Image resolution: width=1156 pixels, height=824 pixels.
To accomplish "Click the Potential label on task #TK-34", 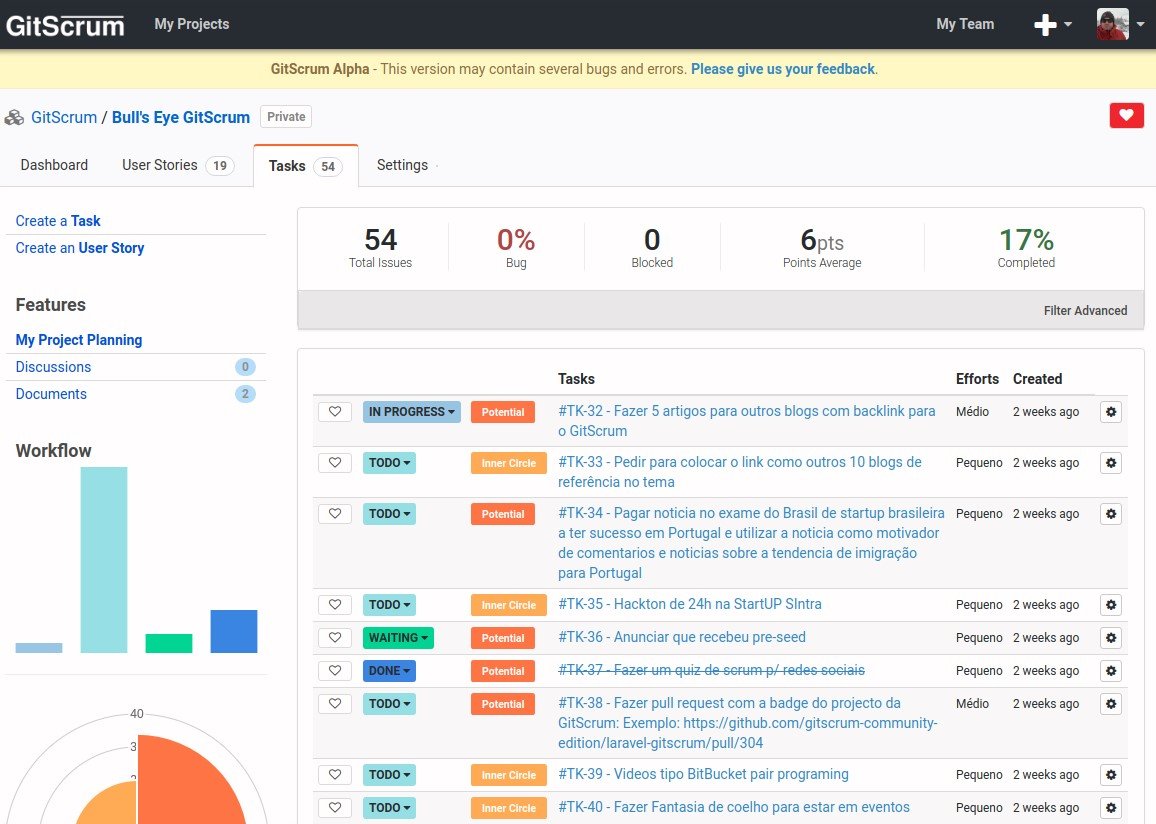I will 503,514.
